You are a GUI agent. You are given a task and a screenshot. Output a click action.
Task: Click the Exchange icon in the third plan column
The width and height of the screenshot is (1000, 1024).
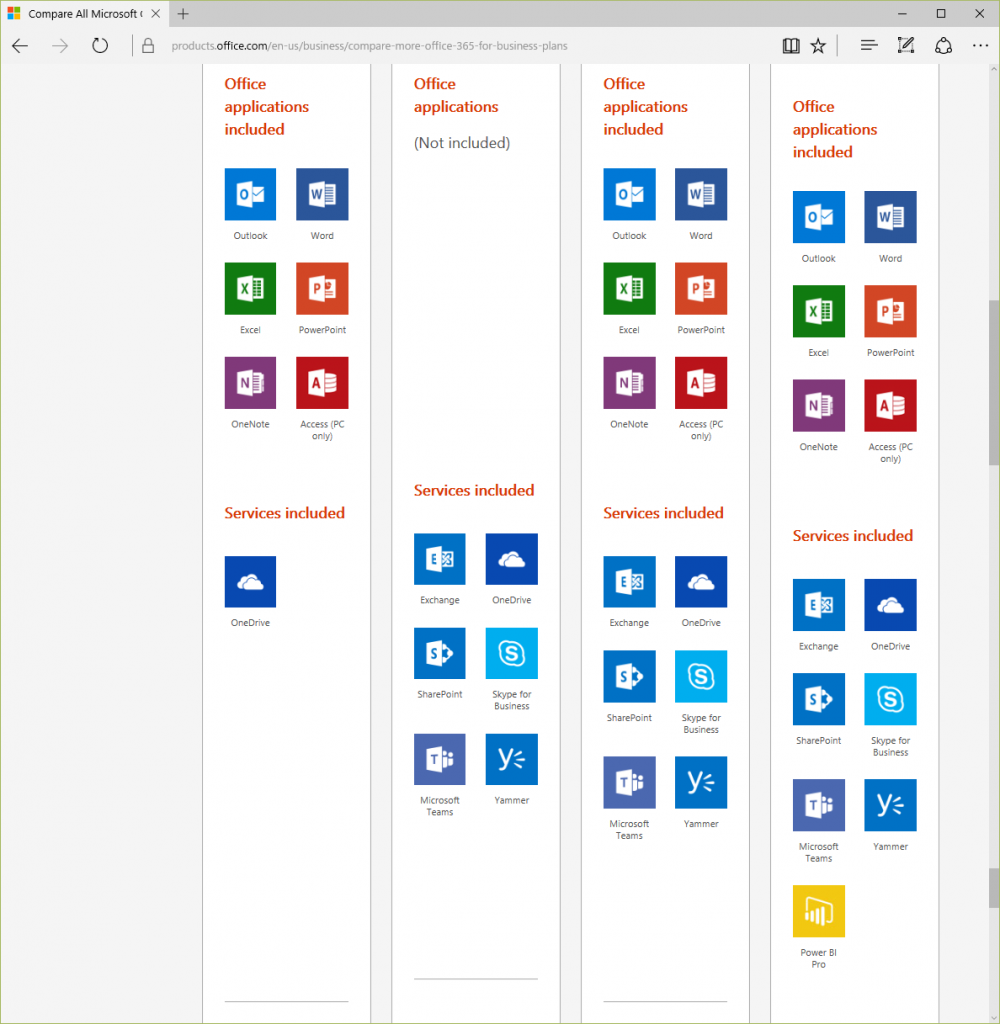coord(629,582)
